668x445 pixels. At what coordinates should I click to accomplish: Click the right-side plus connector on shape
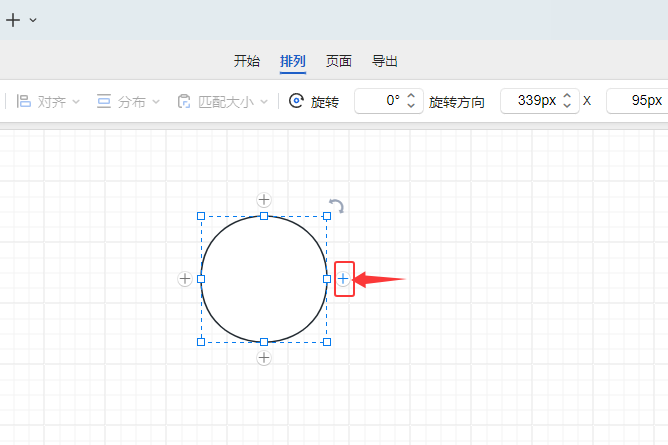pyautogui.click(x=343, y=279)
